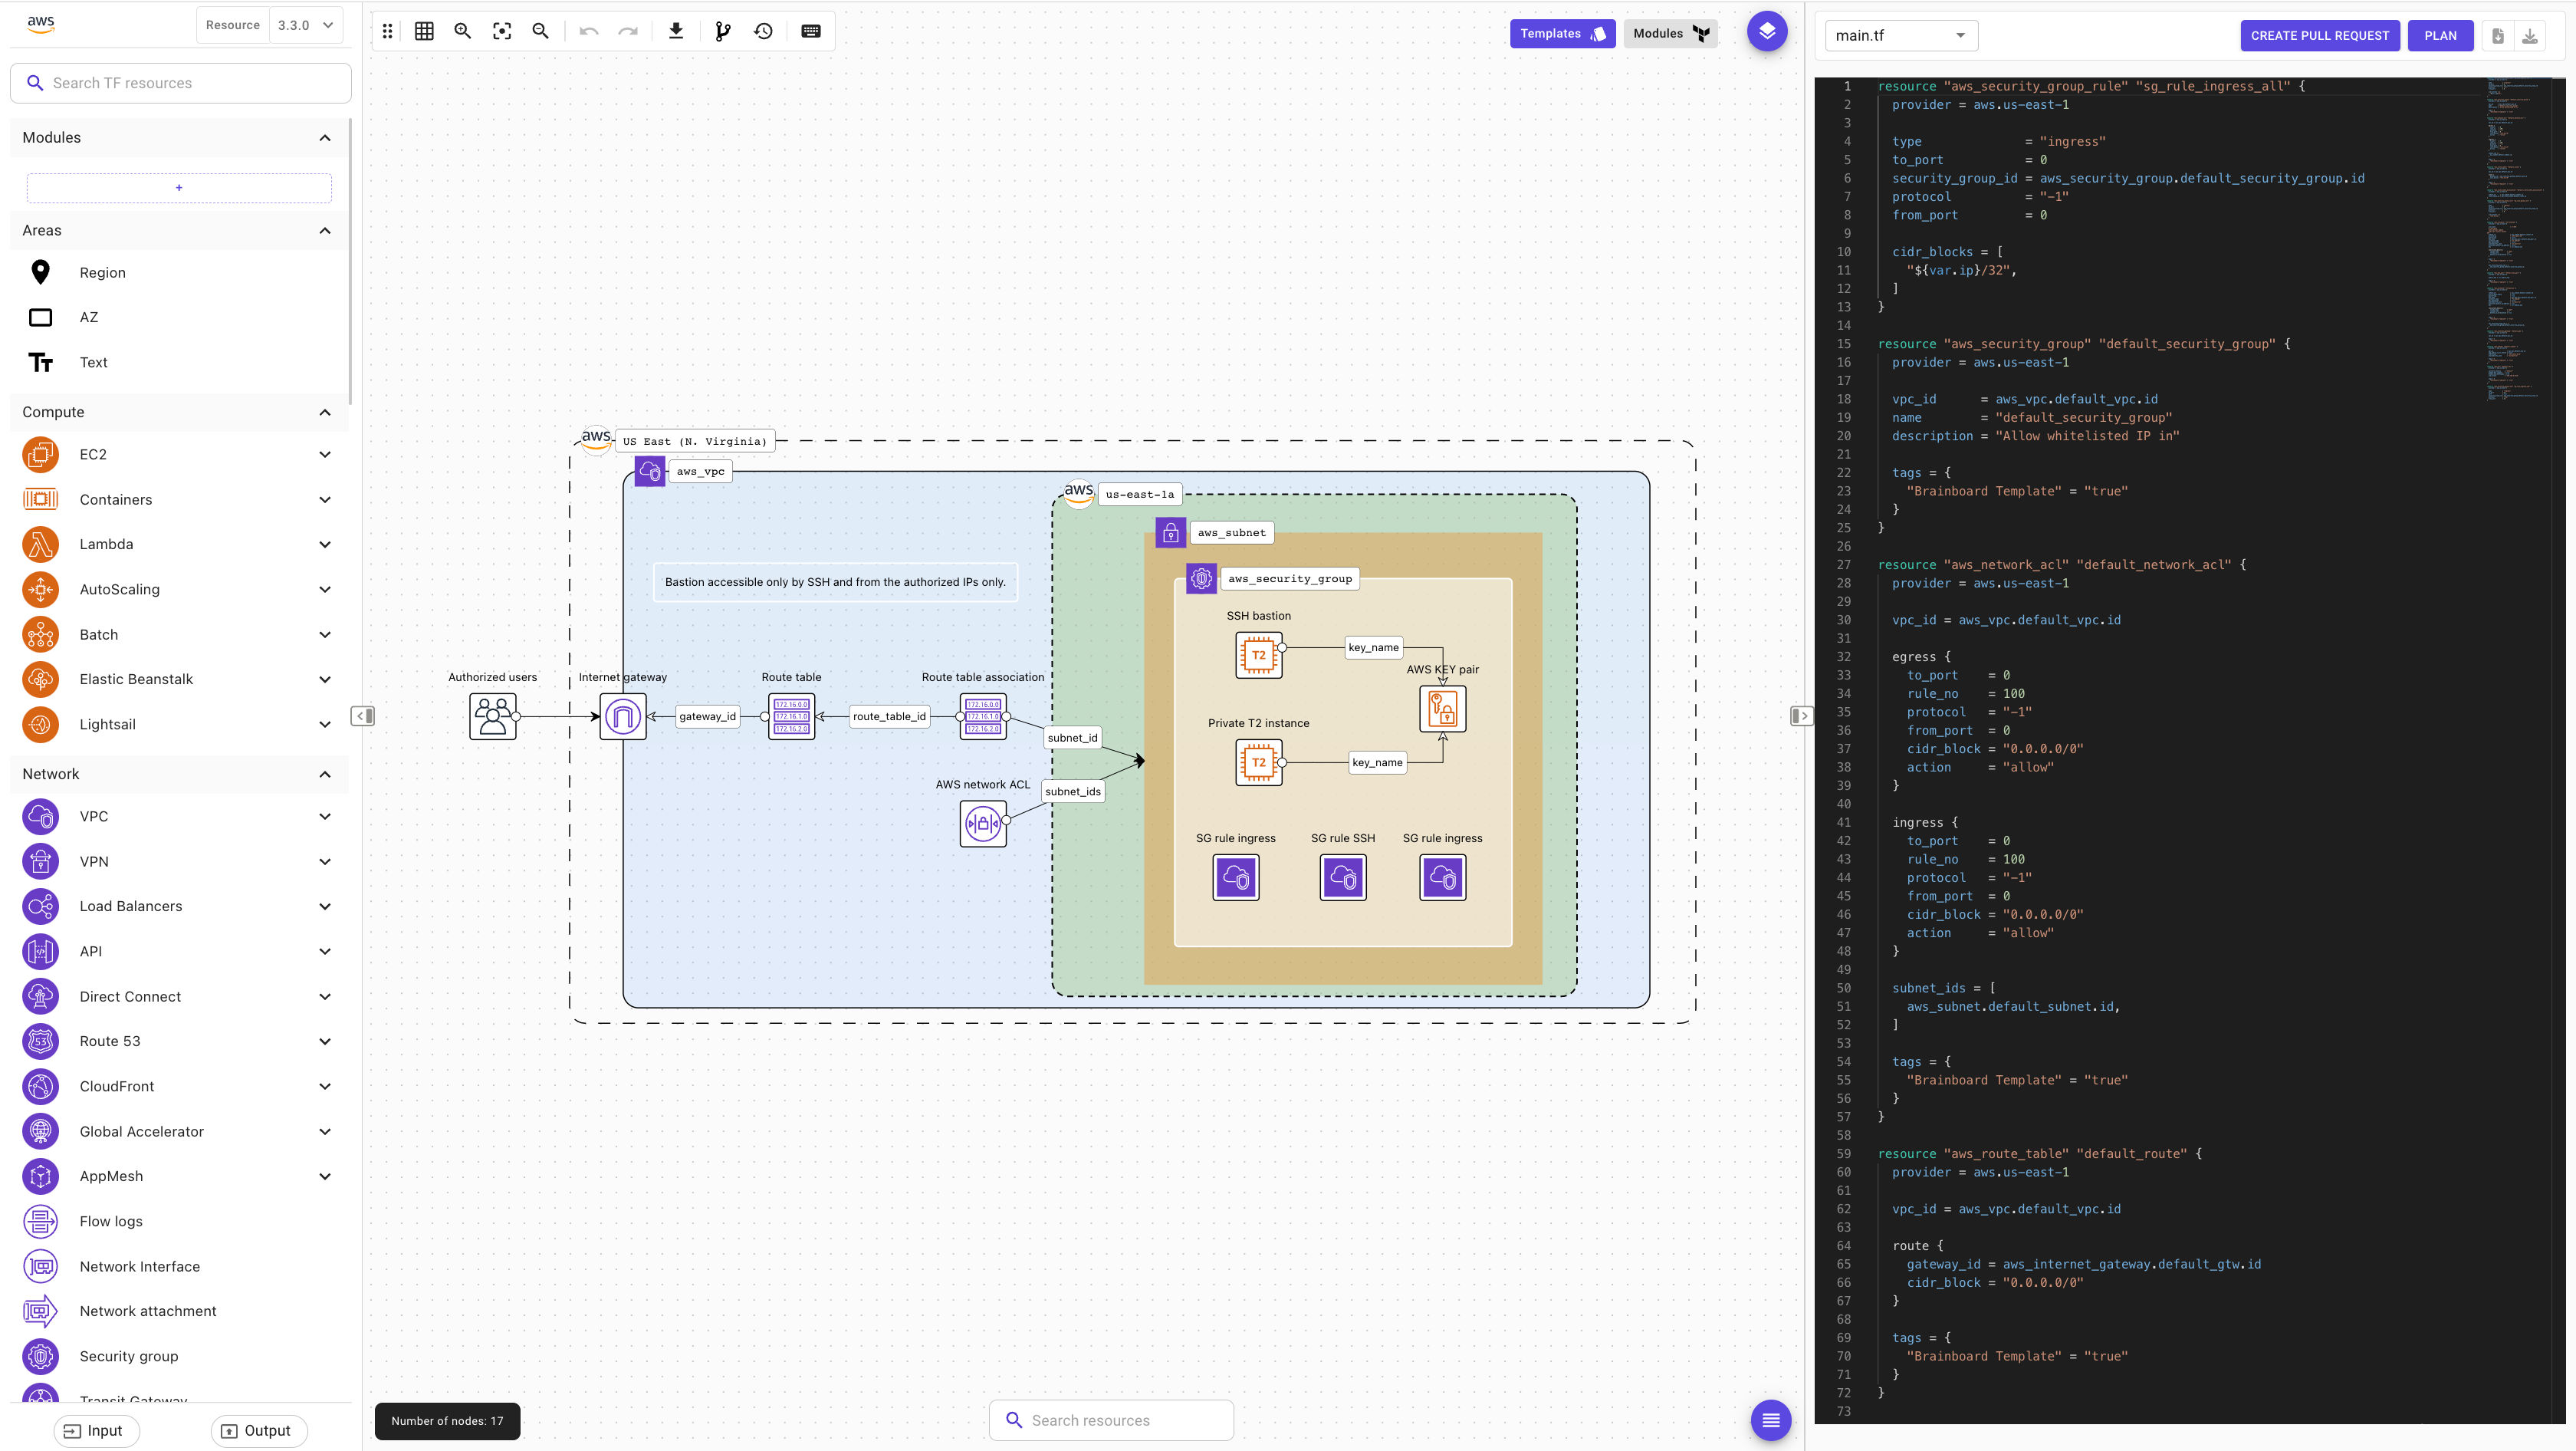The height and width of the screenshot is (1451, 2576).
Task: Click the download code icon in editor header
Action: [x=2530, y=35]
